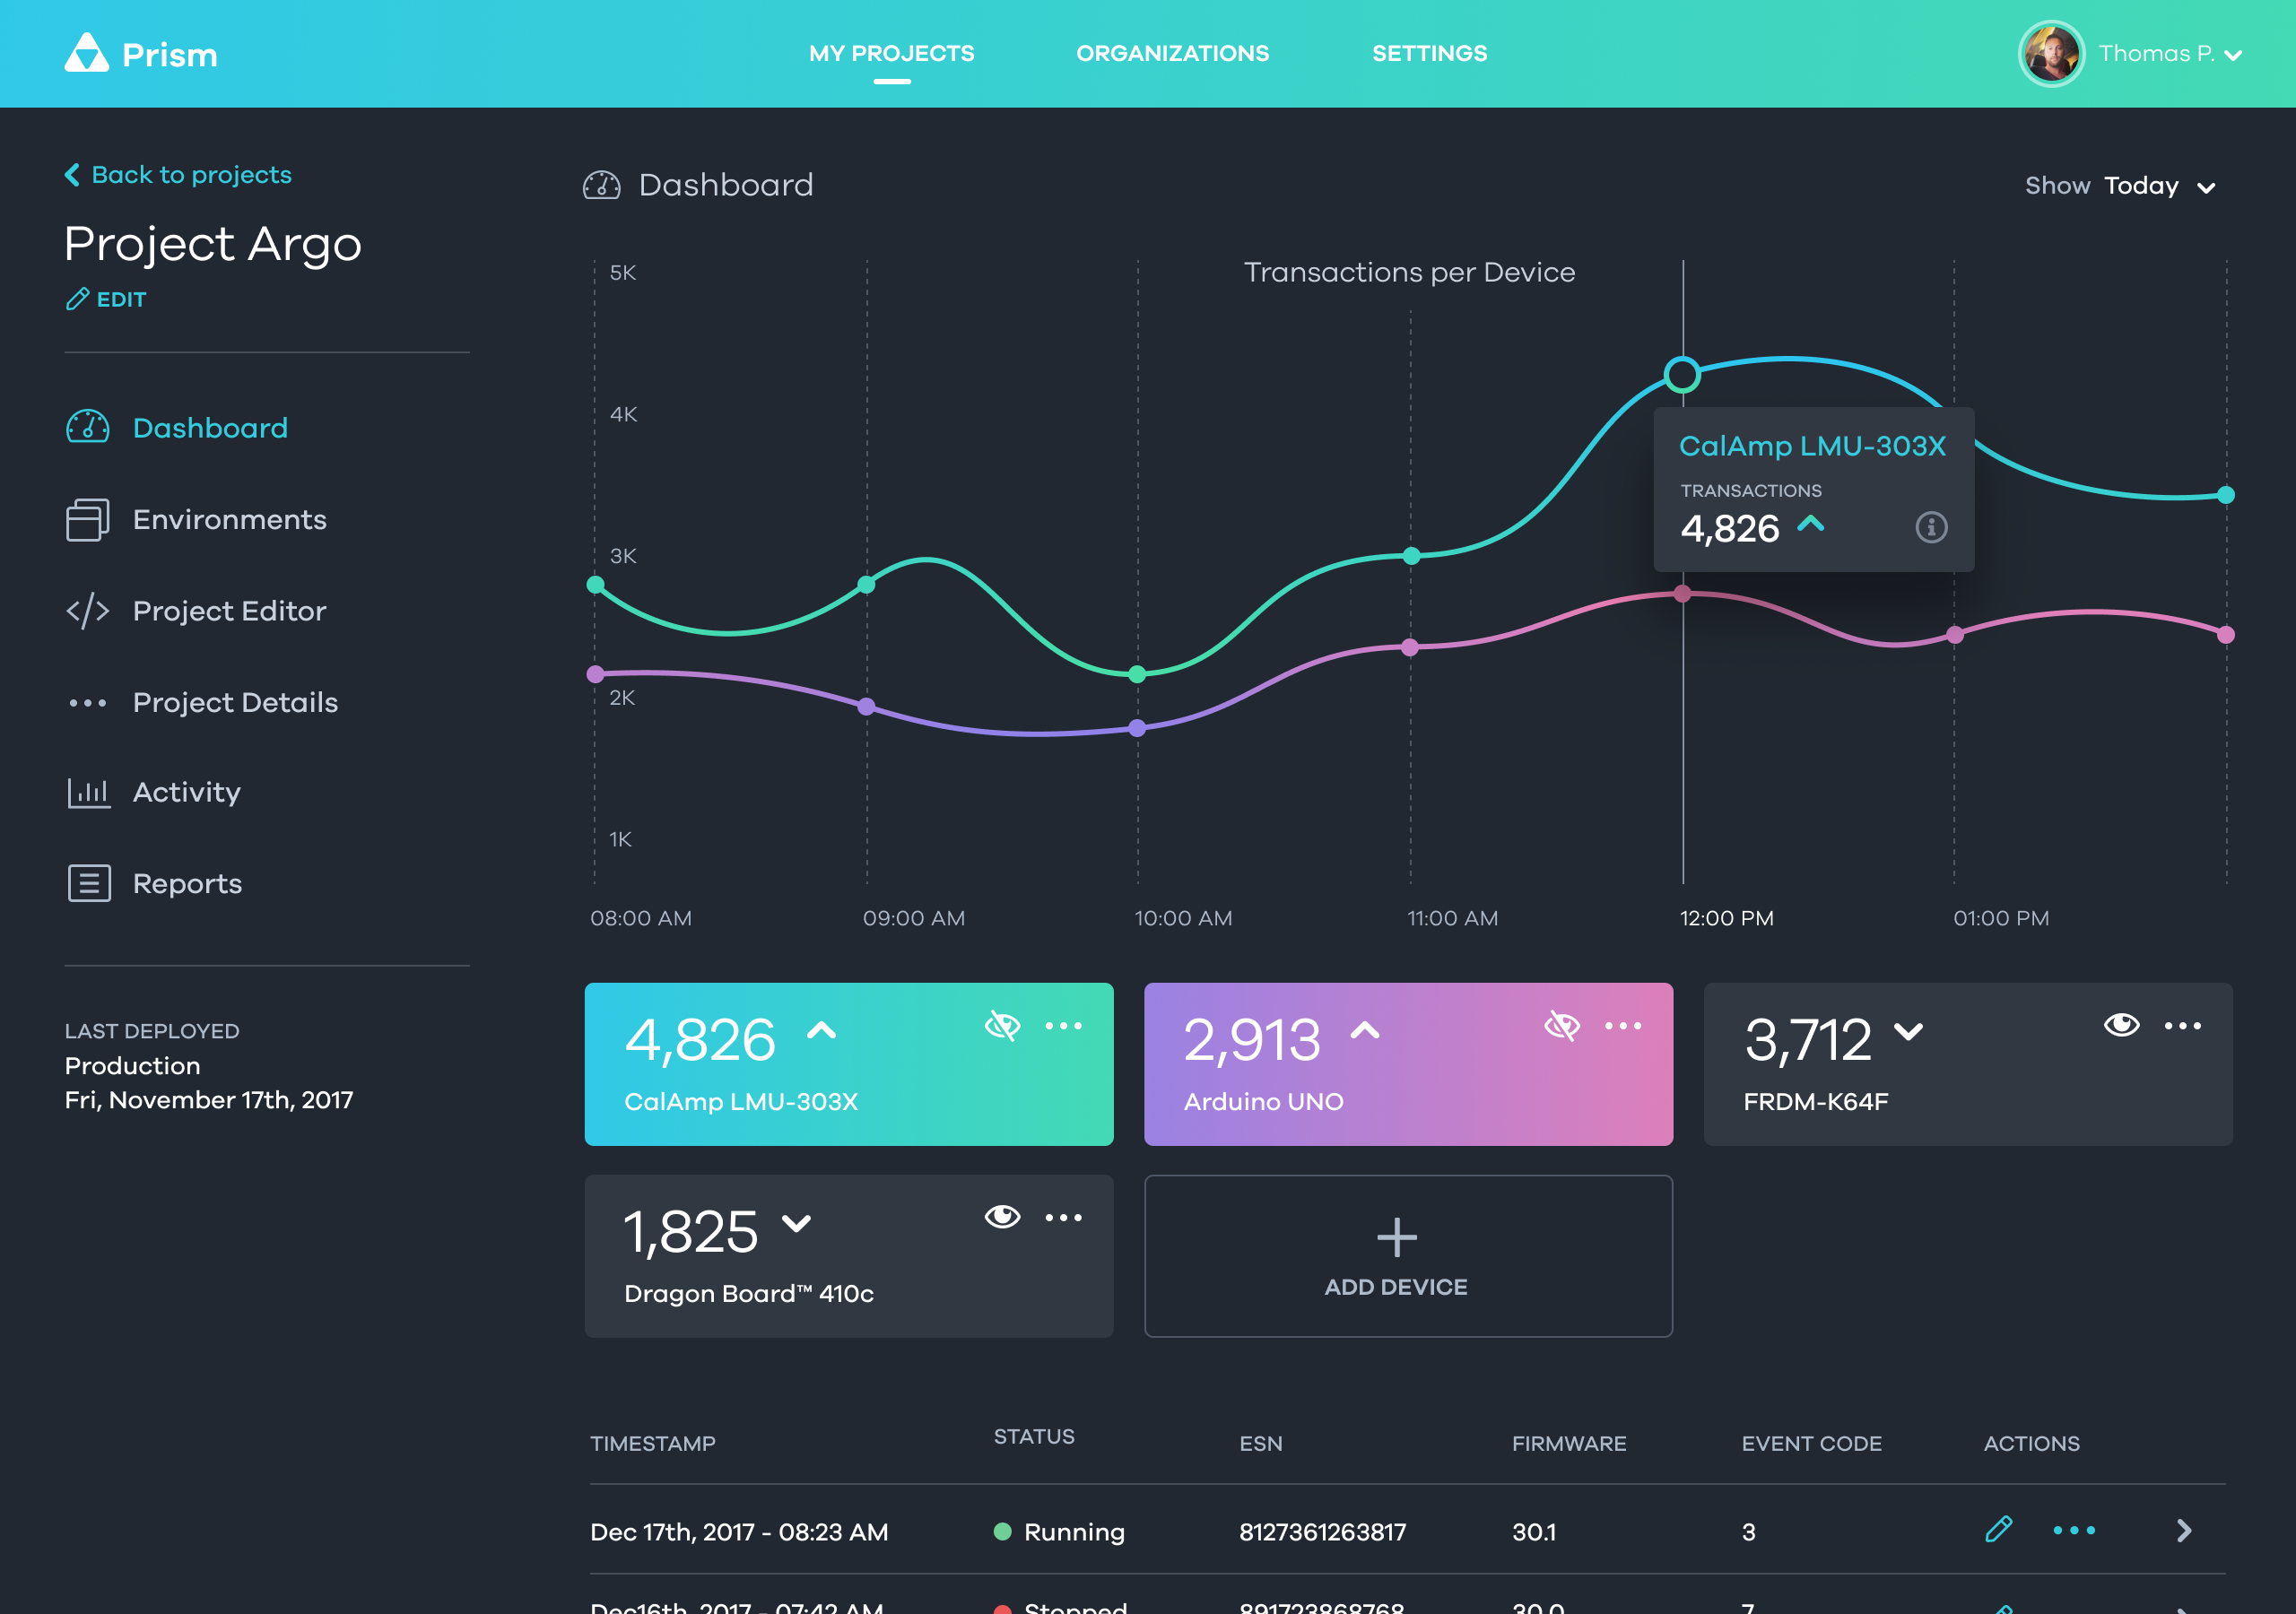Image resolution: width=2296 pixels, height=1614 pixels.
Task: Click the Activity bar chart icon
Action: 88,792
